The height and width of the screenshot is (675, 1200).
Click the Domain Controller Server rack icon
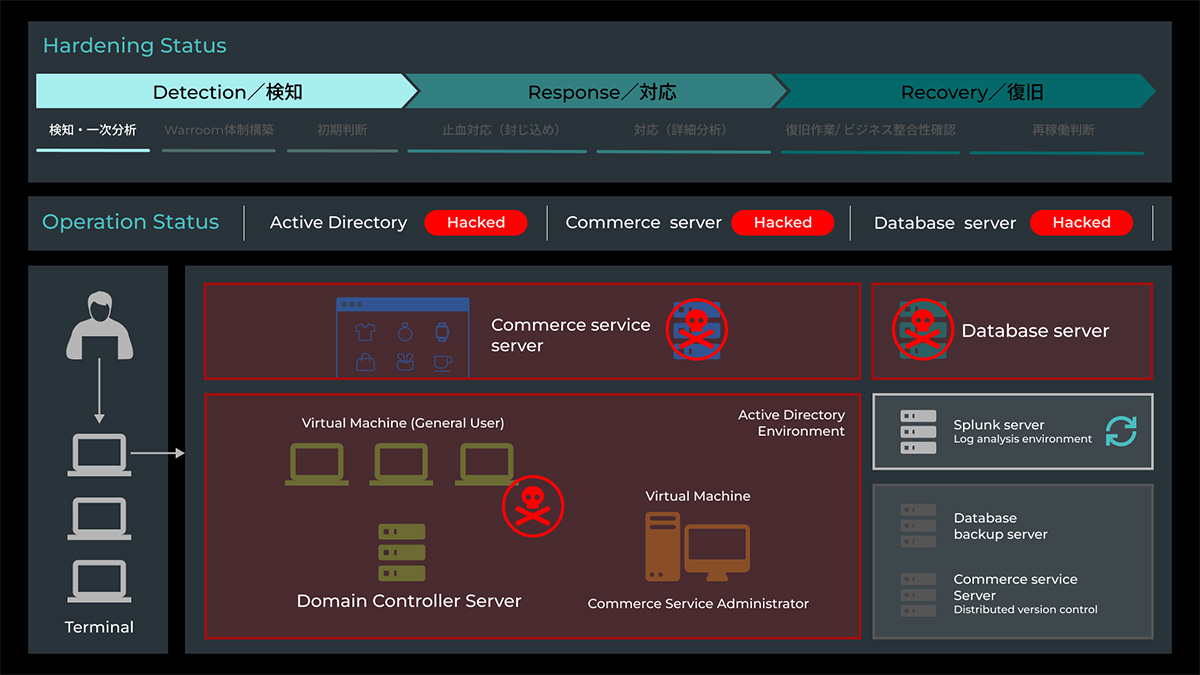pyautogui.click(x=402, y=552)
